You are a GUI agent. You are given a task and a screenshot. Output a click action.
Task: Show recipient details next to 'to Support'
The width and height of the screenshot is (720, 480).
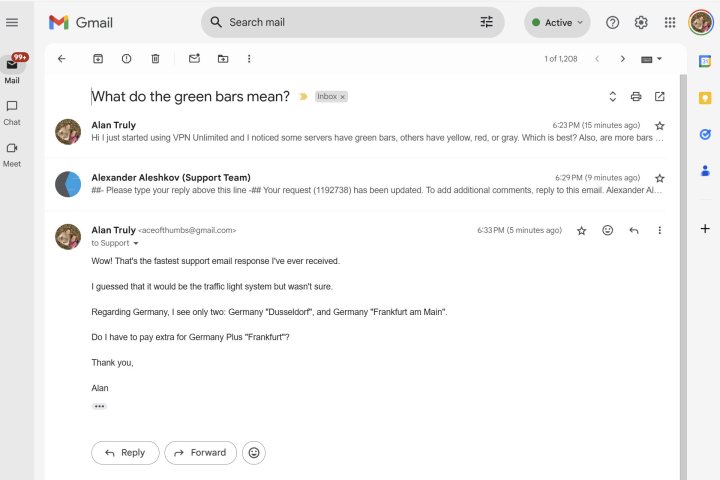[136, 244]
